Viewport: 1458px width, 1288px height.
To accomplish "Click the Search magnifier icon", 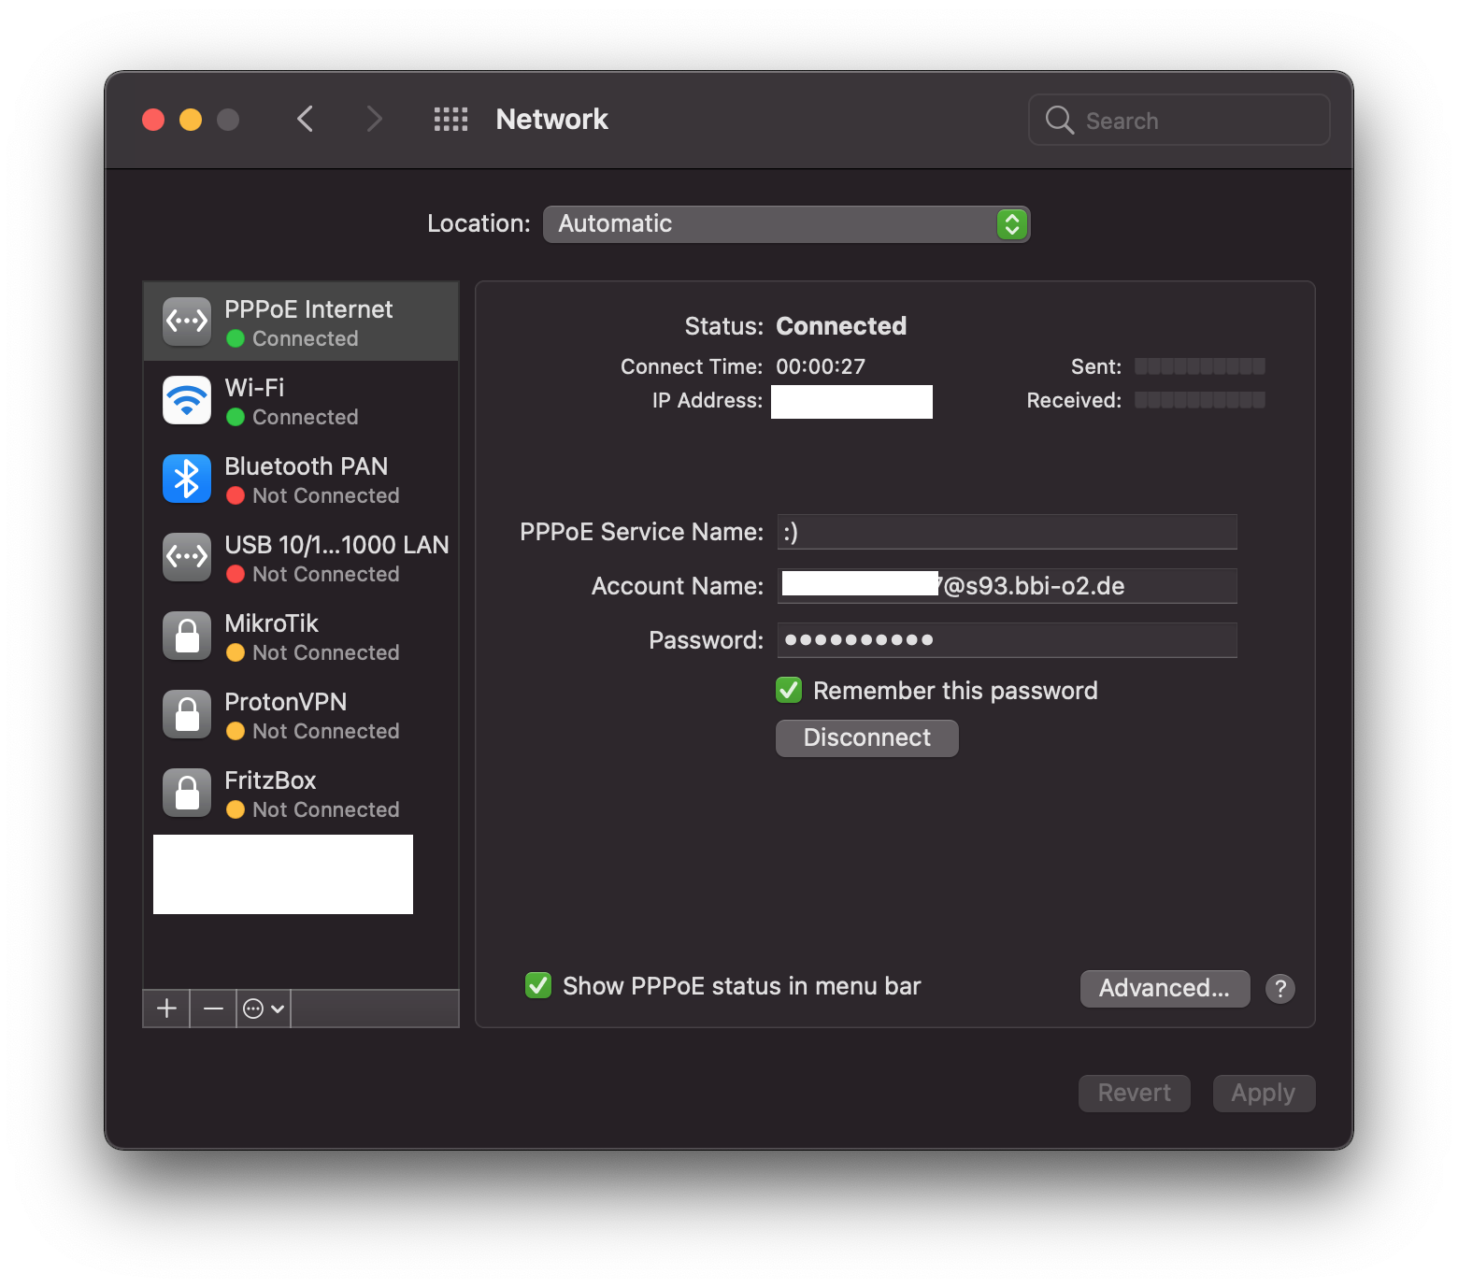I will point(1059,120).
